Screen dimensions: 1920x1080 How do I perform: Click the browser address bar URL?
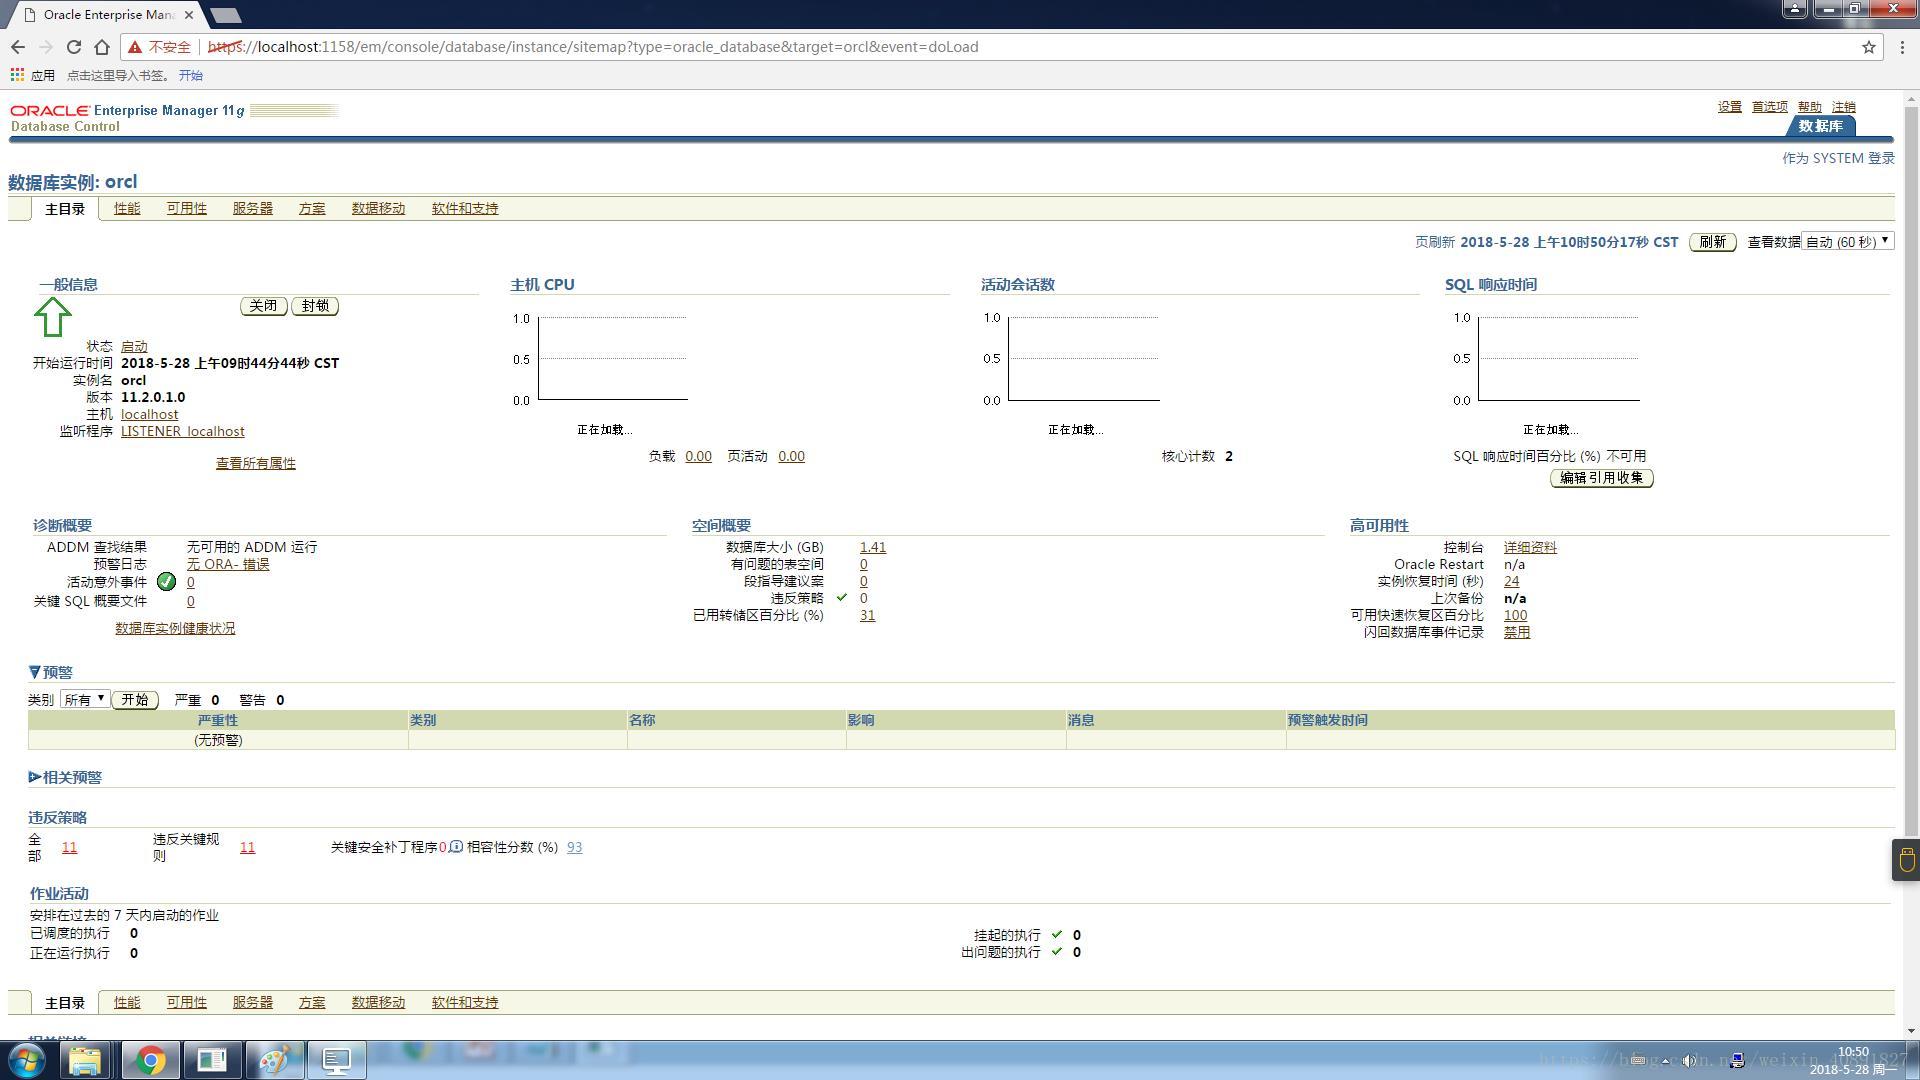[x=593, y=47]
